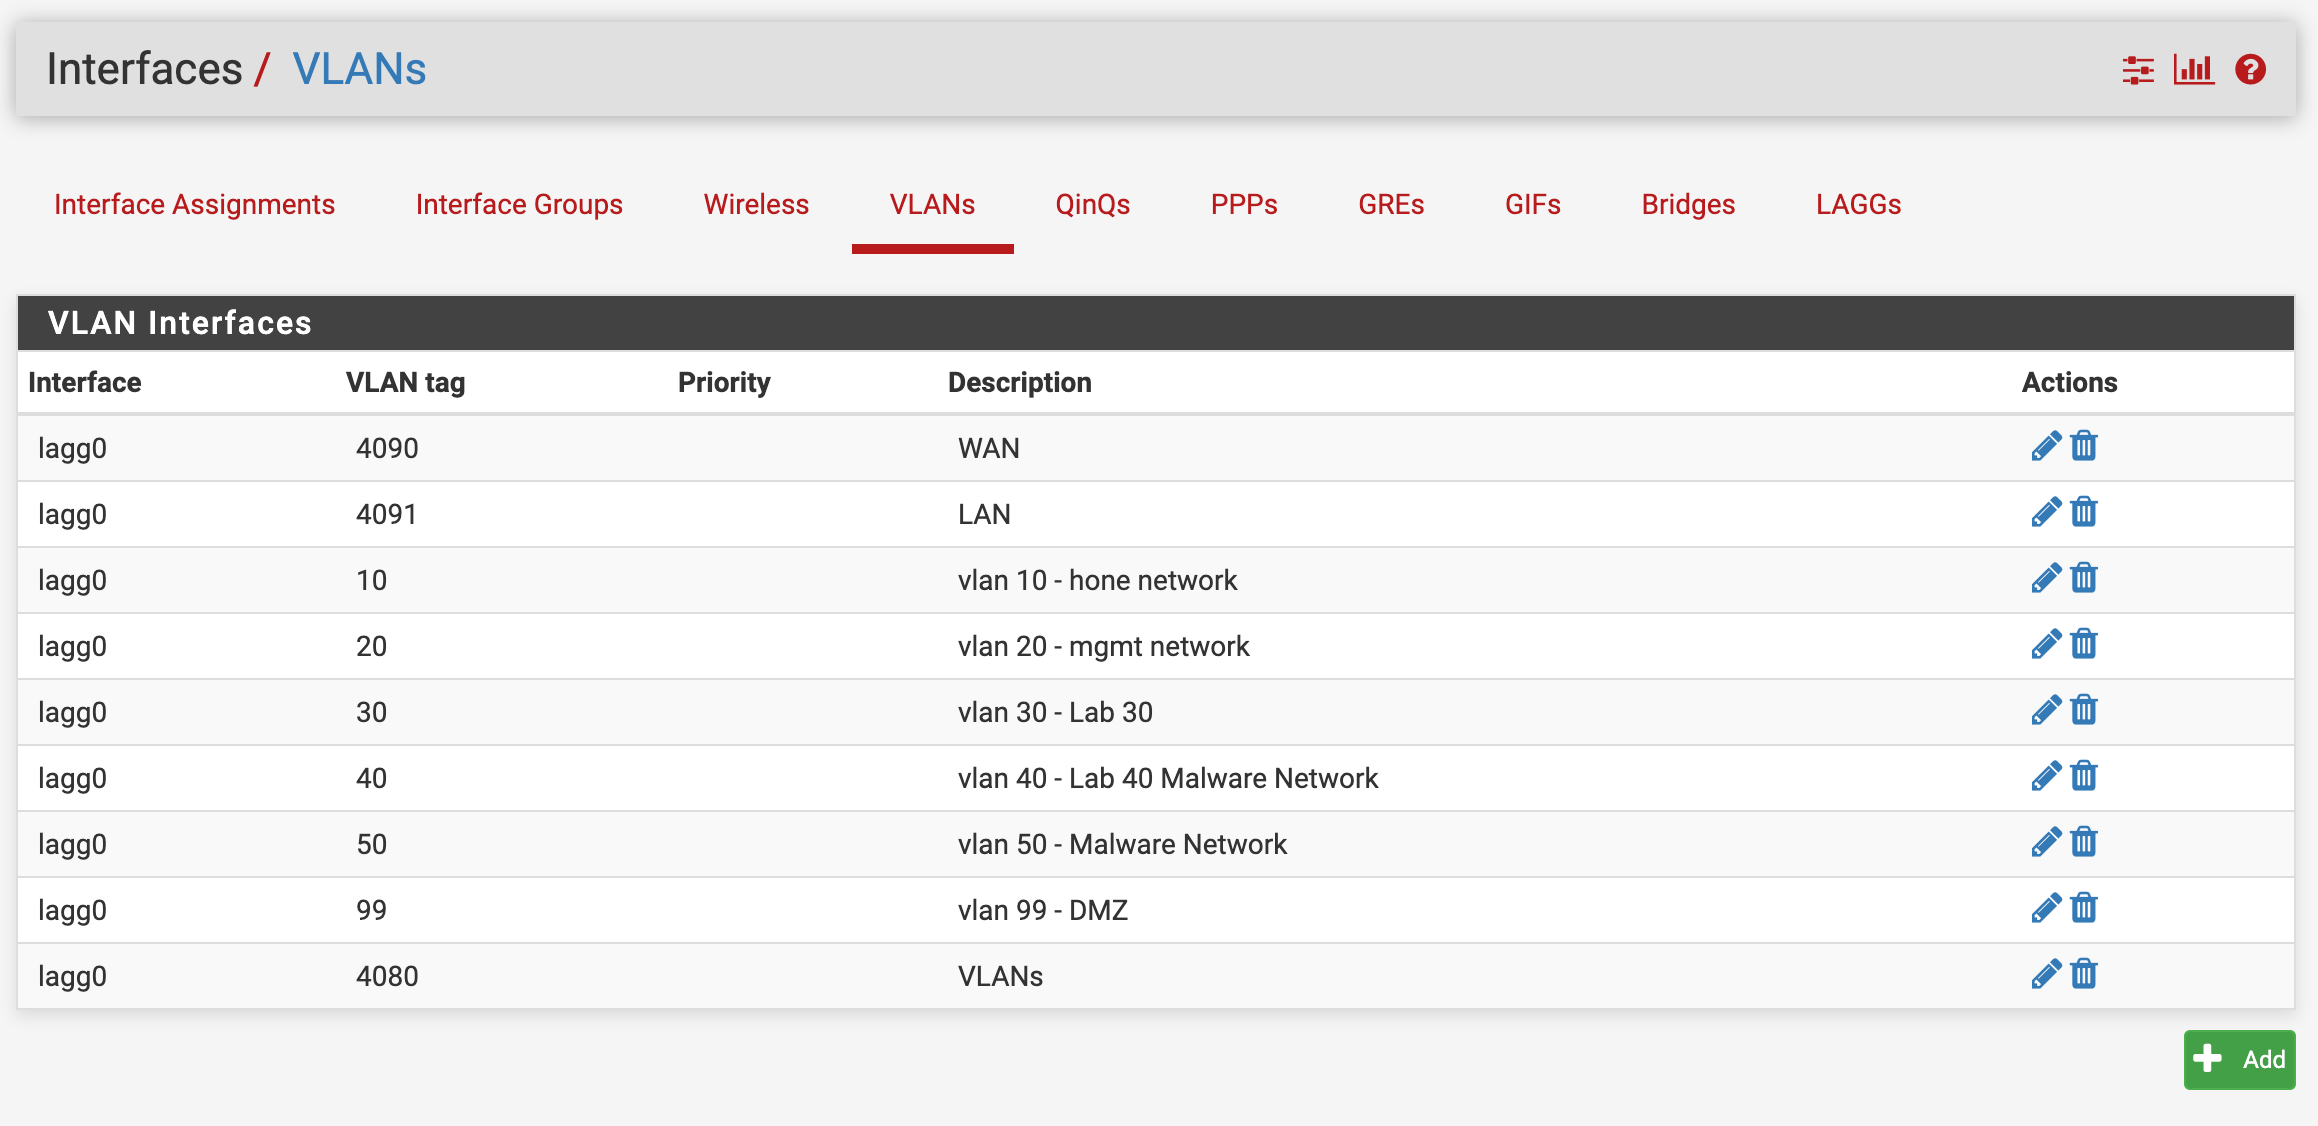Open the Interface Groups tab

(519, 204)
